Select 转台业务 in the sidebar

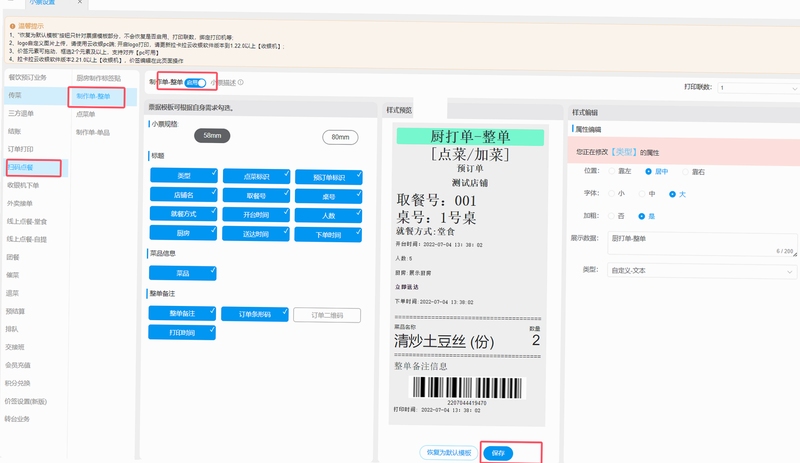[17, 419]
